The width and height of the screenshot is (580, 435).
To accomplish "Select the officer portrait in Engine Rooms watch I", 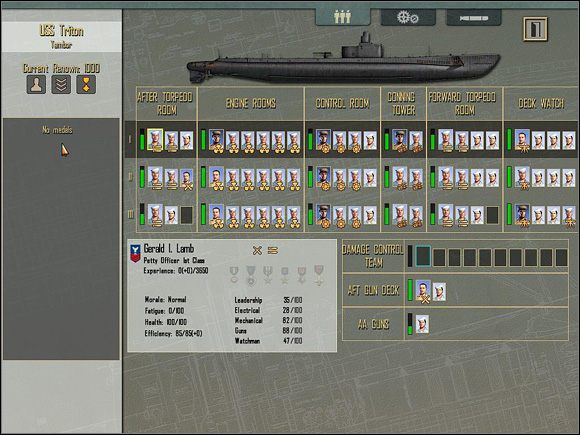I will click(x=216, y=140).
